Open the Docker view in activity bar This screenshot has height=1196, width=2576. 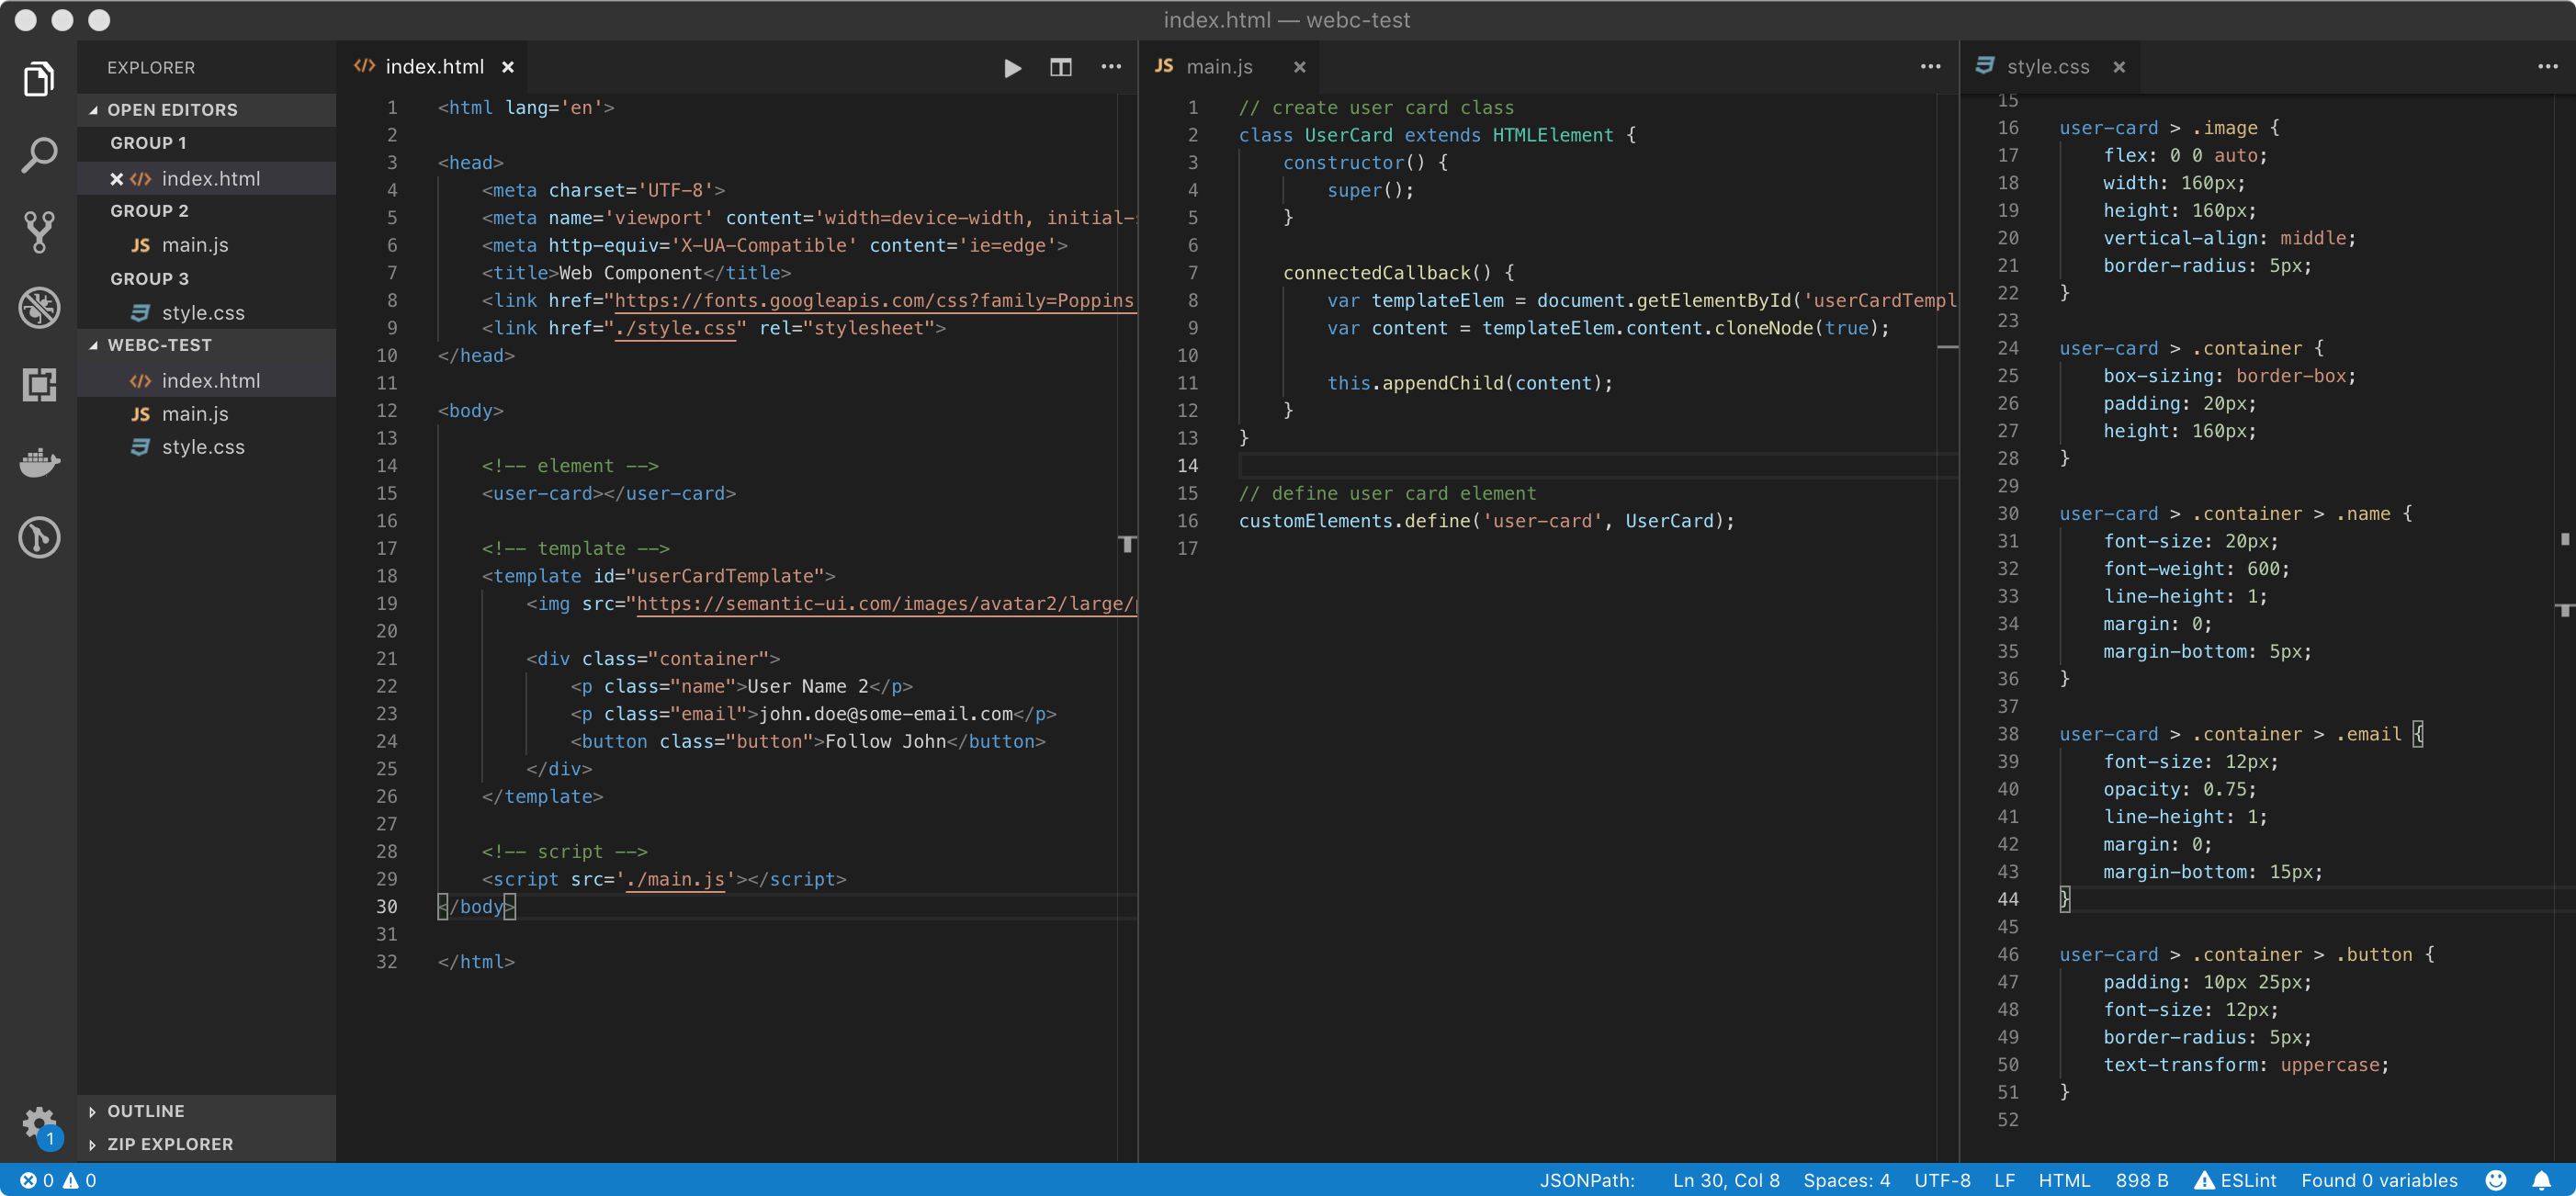(39, 462)
